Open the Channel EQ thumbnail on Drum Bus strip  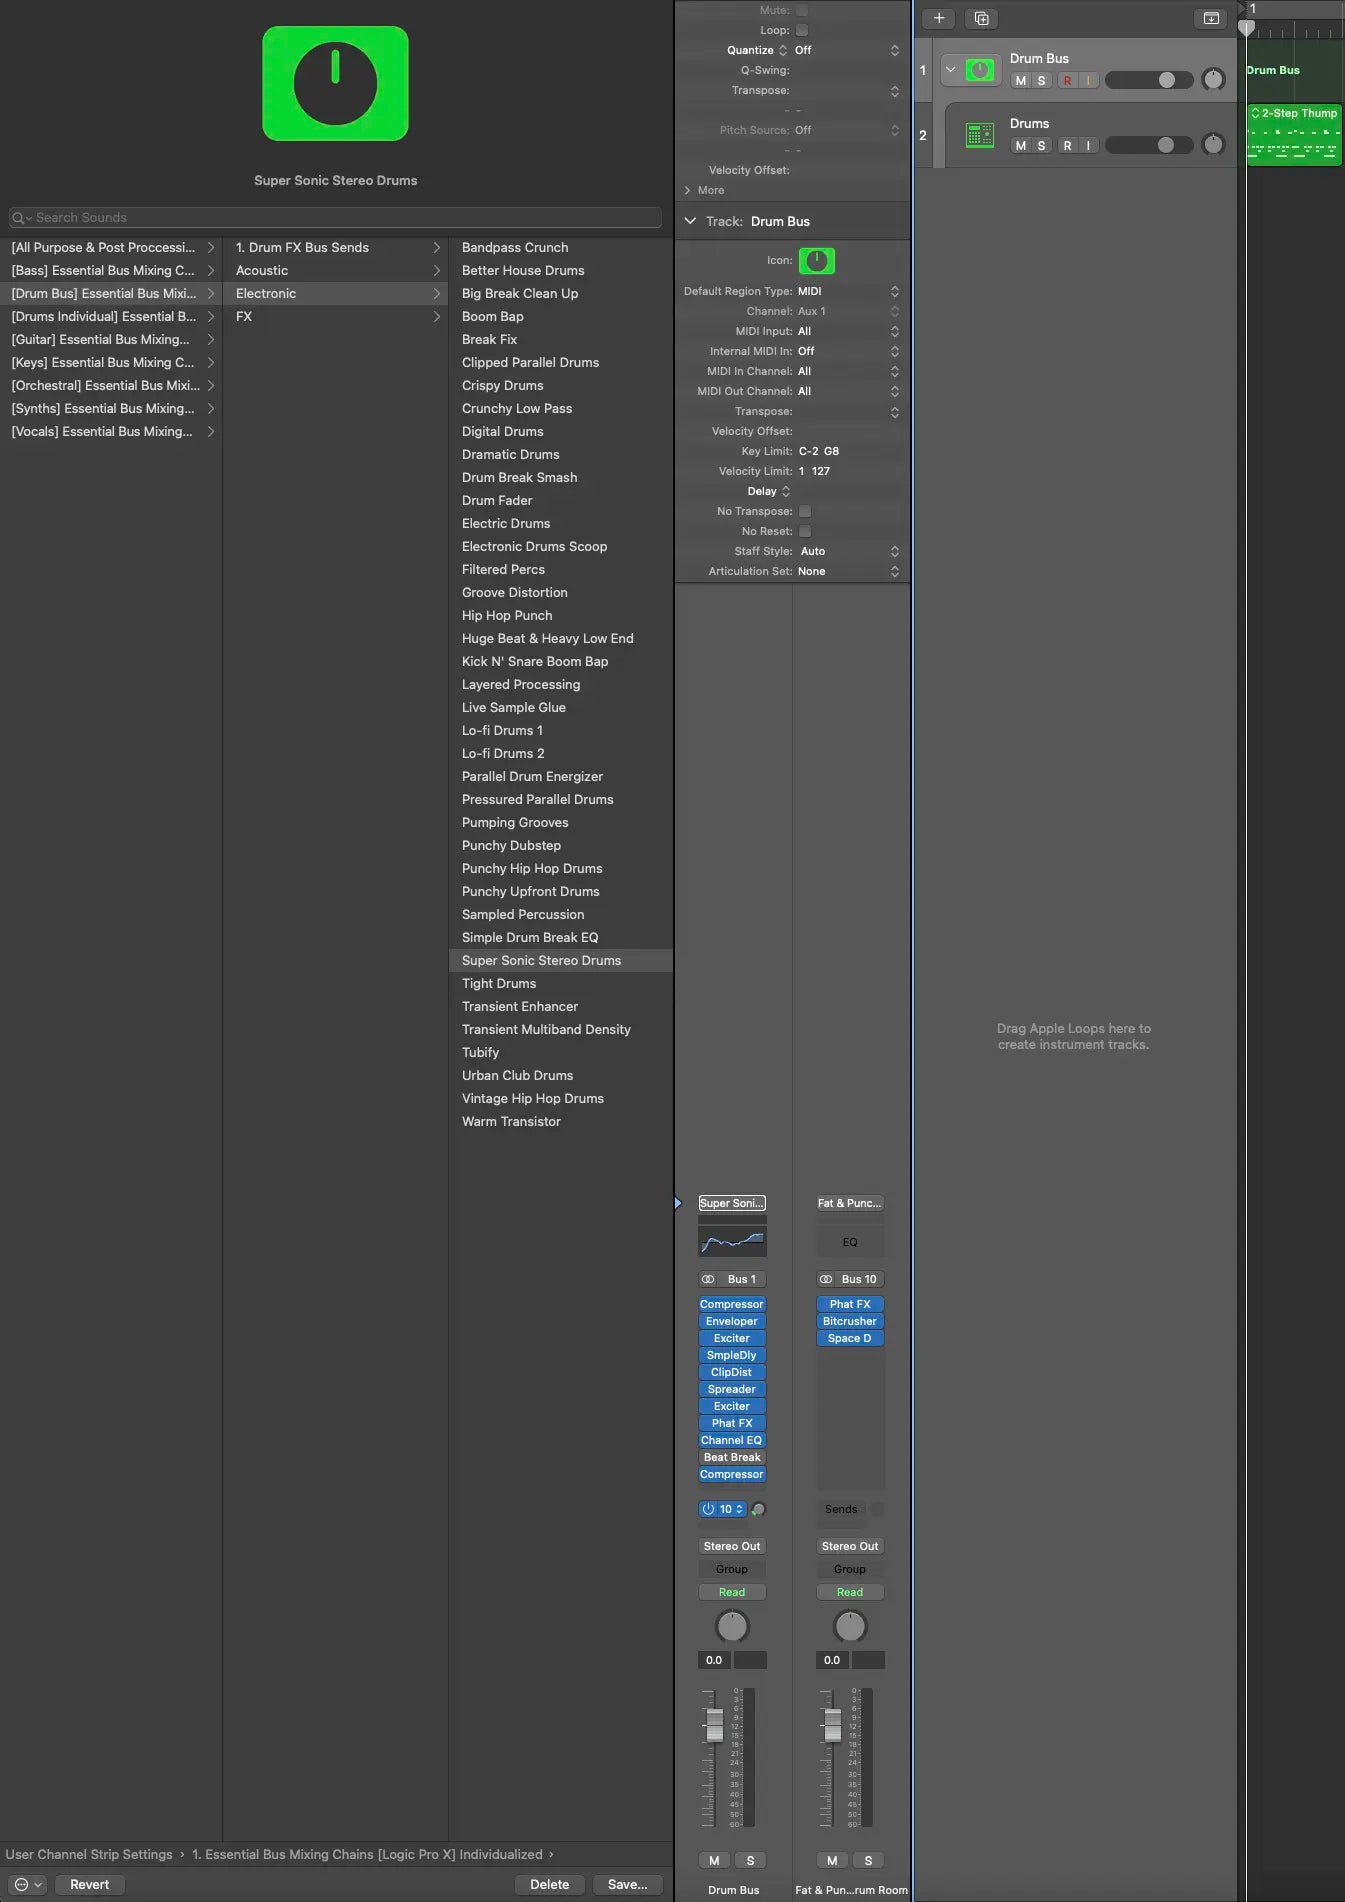point(732,1242)
